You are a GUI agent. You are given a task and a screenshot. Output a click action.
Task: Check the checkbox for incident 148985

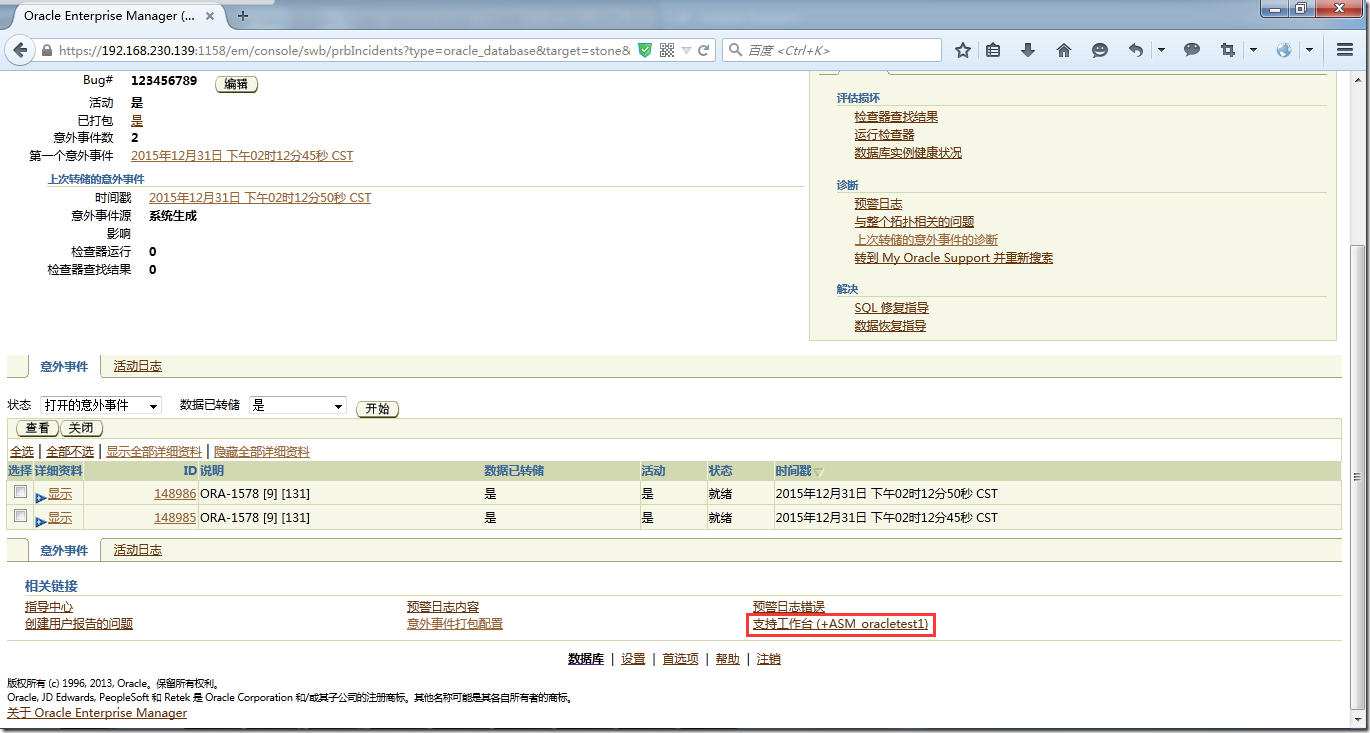point(20,516)
